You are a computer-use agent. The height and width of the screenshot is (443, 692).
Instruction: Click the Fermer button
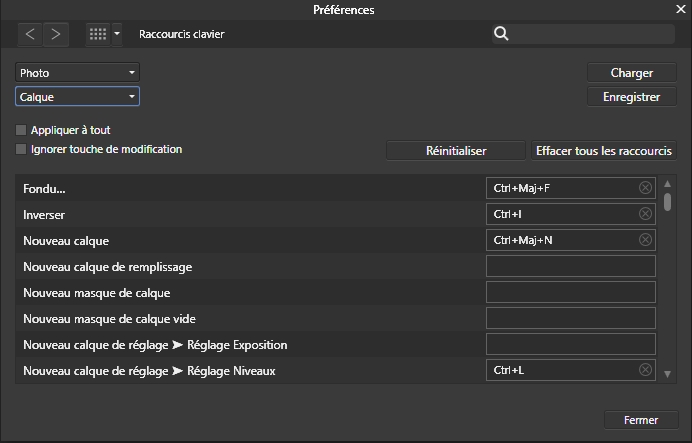[640, 419]
